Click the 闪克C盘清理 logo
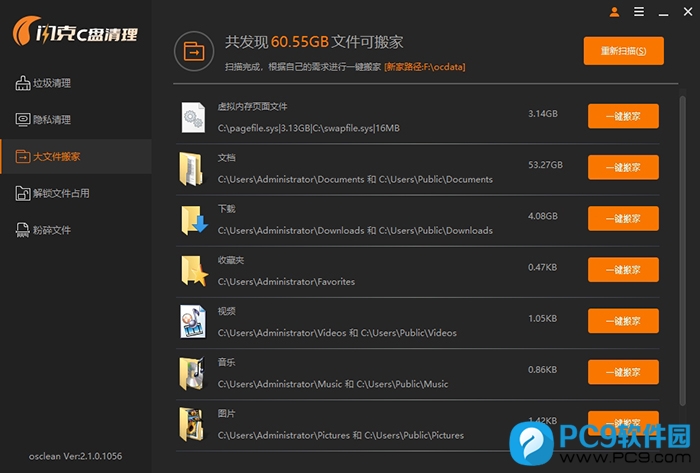The image size is (700, 473). coord(75,31)
